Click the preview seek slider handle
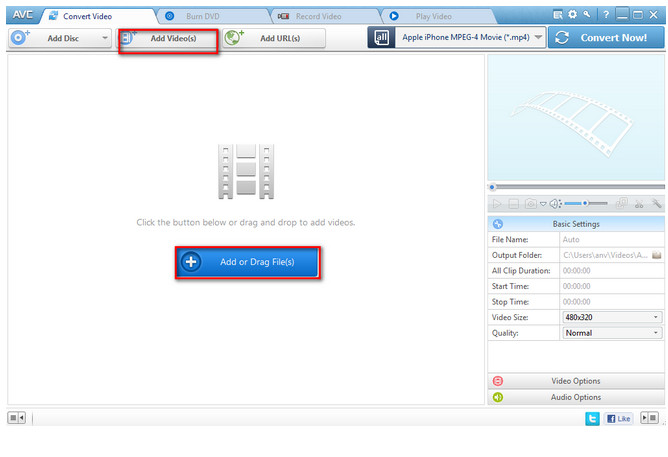Image resolution: width=668 pixels, height=457 pixels. point(492,187)
